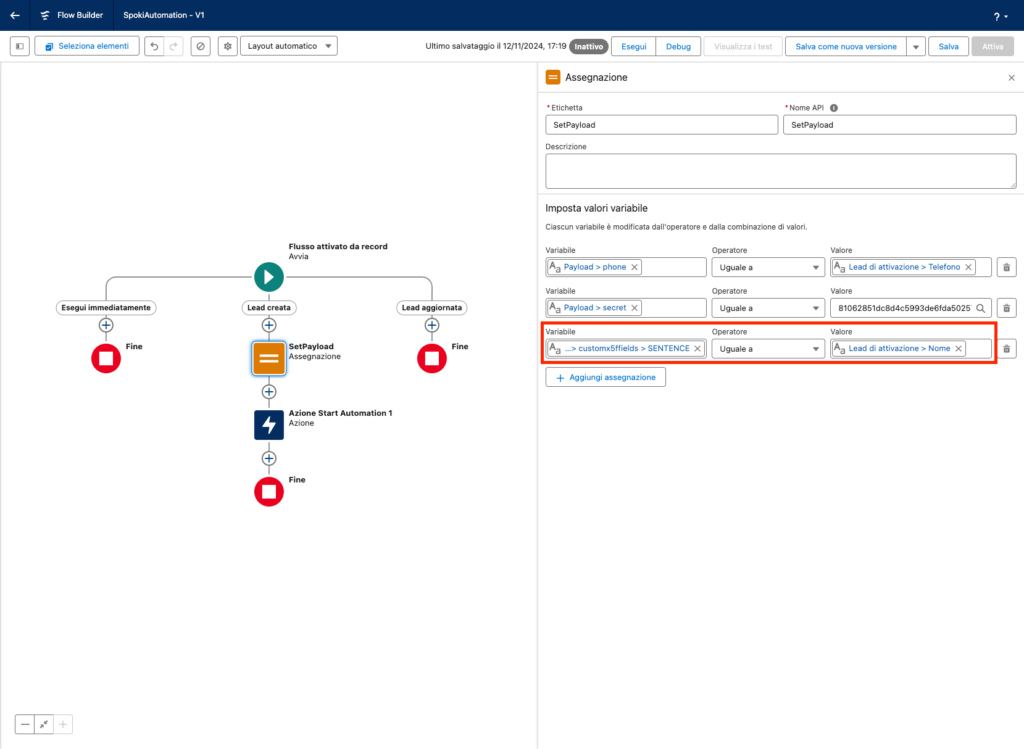The image size is (1024, 749).
Task: Expand the Salva come nuova versione arrow
Action: point(915,46)
